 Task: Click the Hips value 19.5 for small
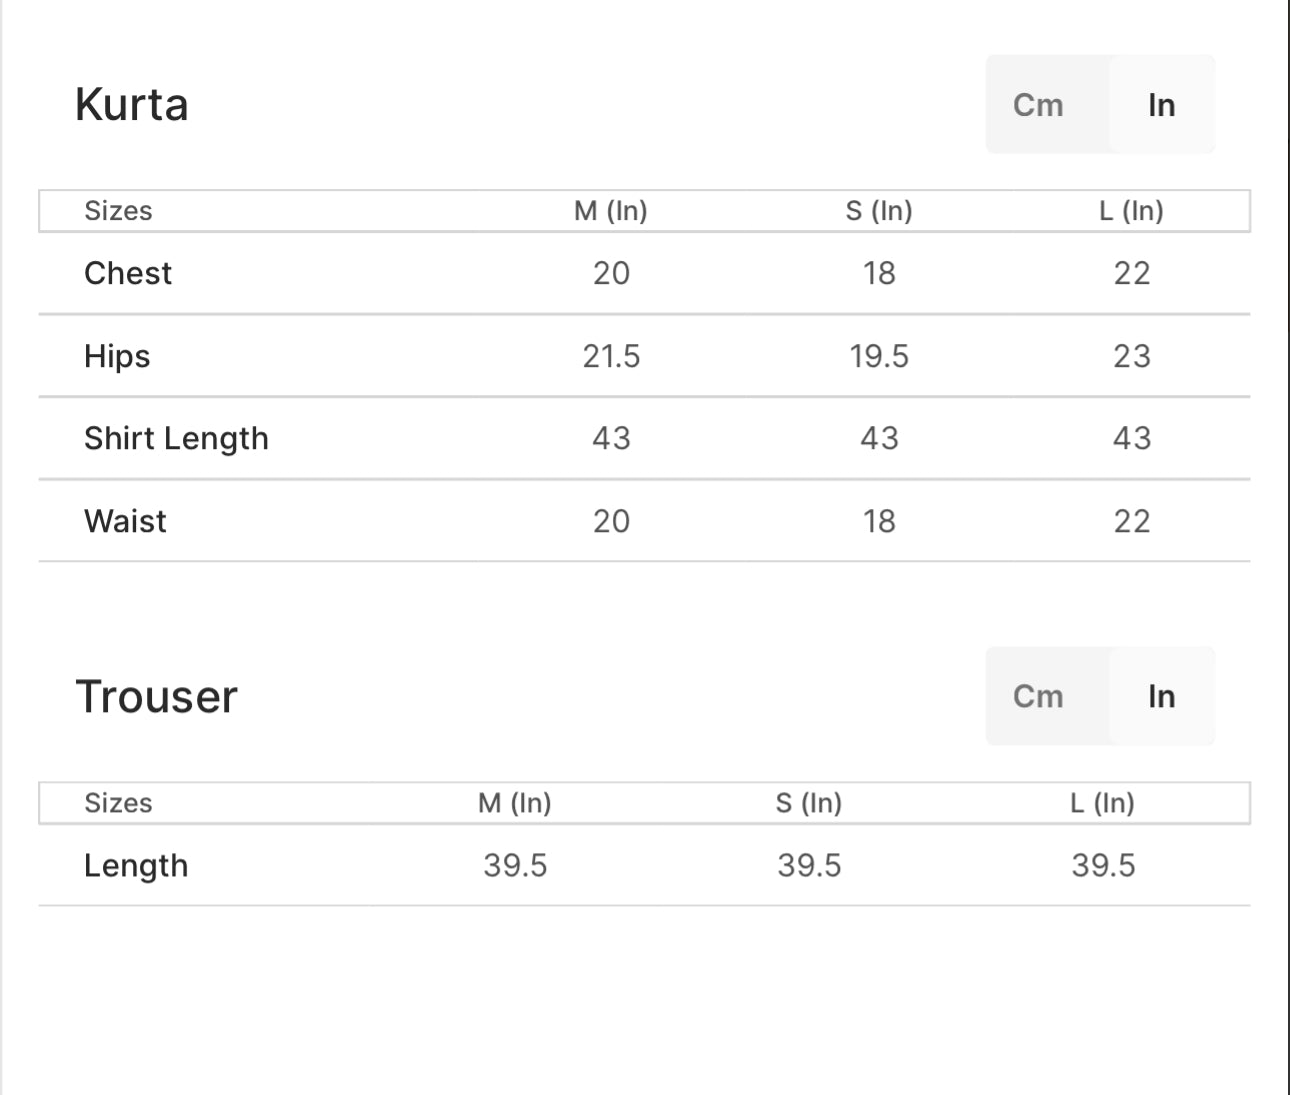coord(879,356)
